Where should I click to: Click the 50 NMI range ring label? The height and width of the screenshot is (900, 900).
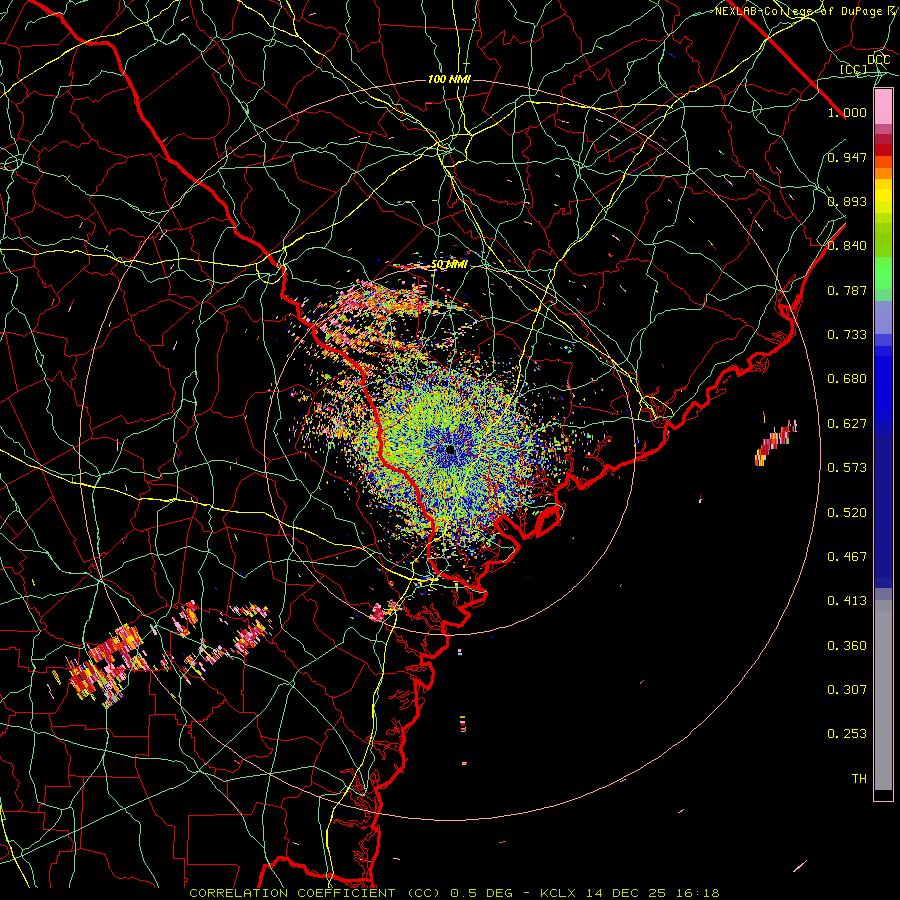click(x=449, y=265)
